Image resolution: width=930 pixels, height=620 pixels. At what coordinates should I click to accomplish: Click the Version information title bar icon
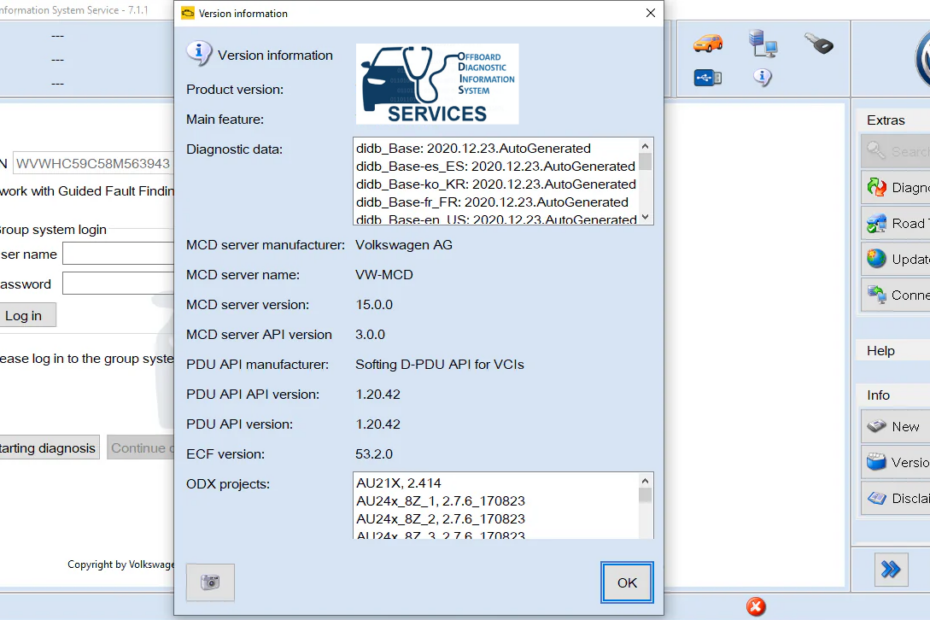187,13
